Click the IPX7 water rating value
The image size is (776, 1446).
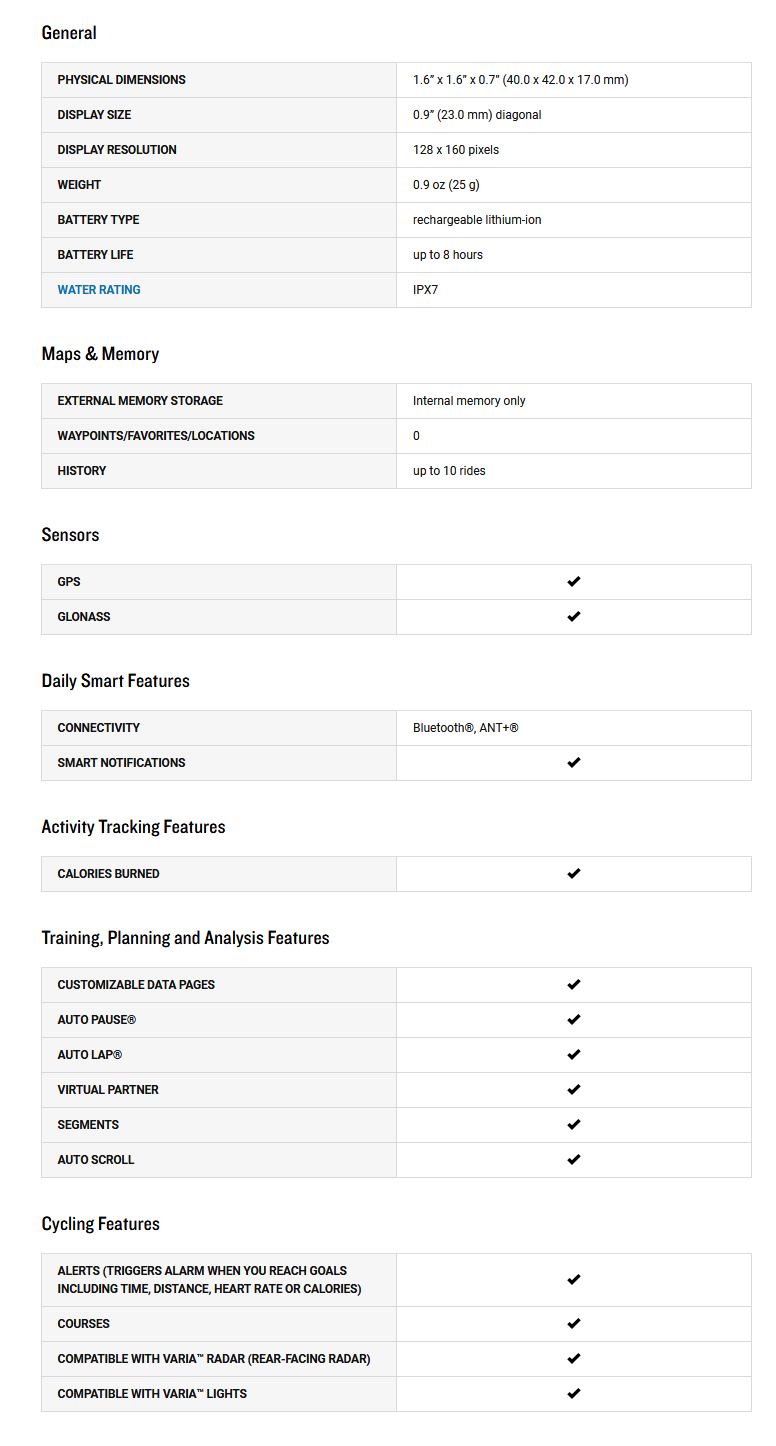[x=426, y=290]
